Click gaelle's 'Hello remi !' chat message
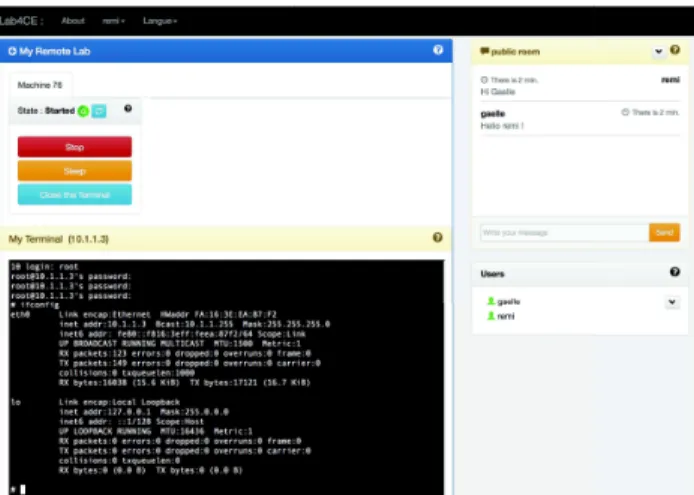The height and width of the screenshot is (495, 694). coord(502,126)
